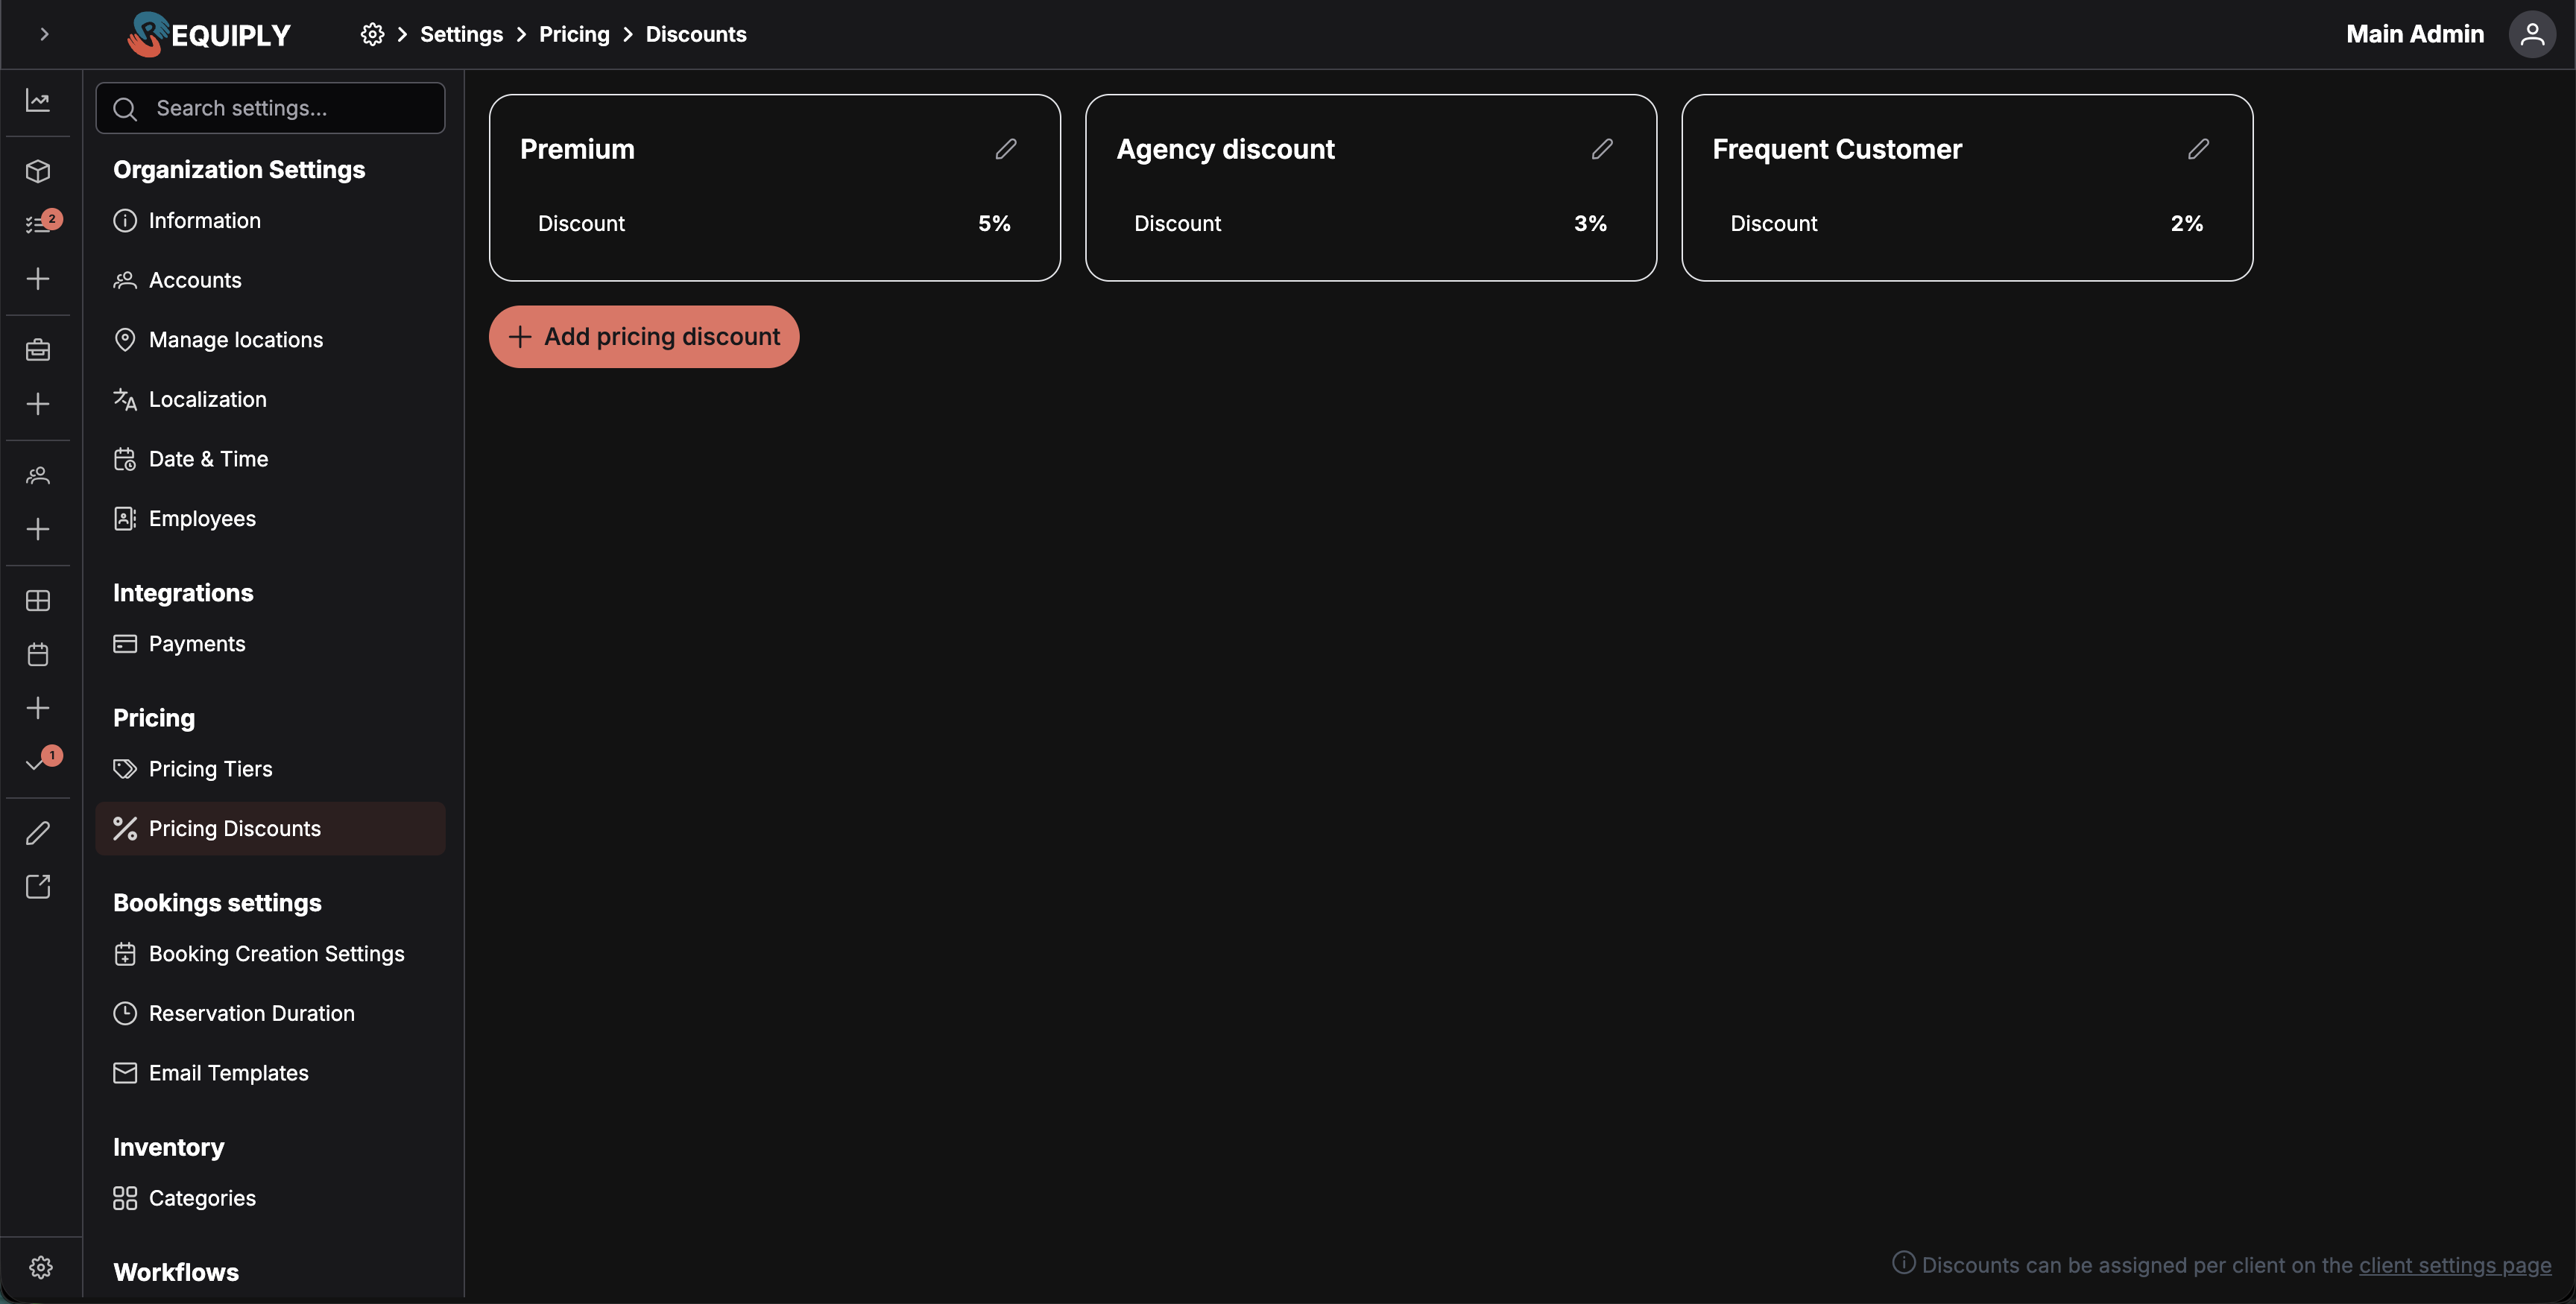The height and width of the screenshot is (1304, 2576).
Task: Click the plus icon below the task list icon
Action: click(x=38, y=278)
